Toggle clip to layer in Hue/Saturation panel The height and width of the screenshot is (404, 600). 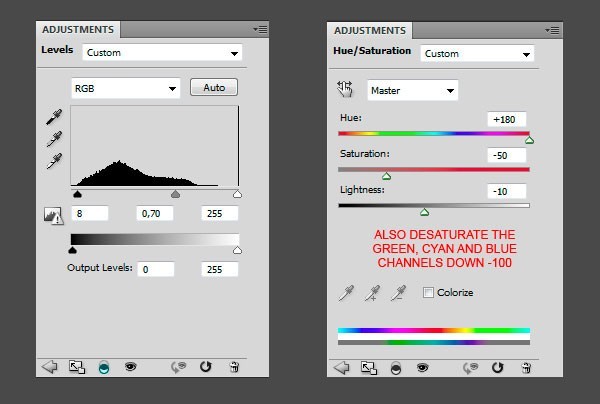[396, 368]
